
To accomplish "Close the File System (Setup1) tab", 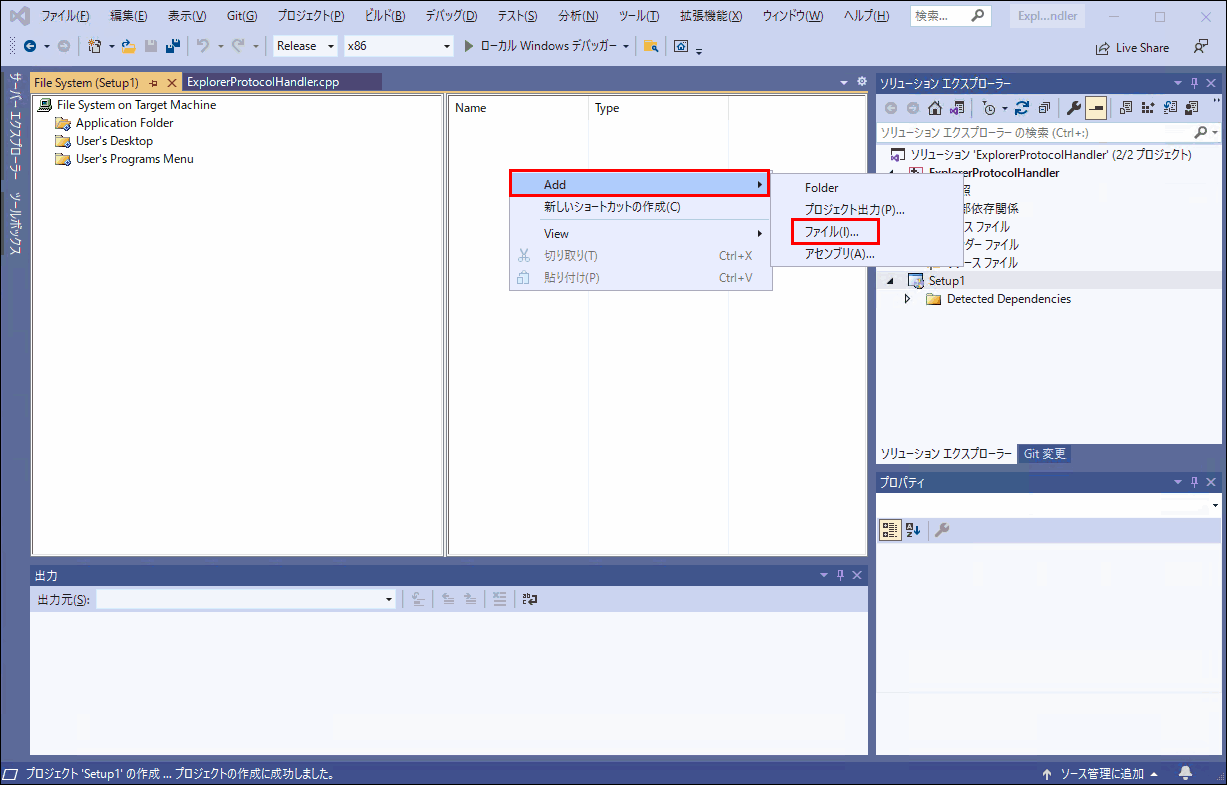I will click(x=172, y=82).
